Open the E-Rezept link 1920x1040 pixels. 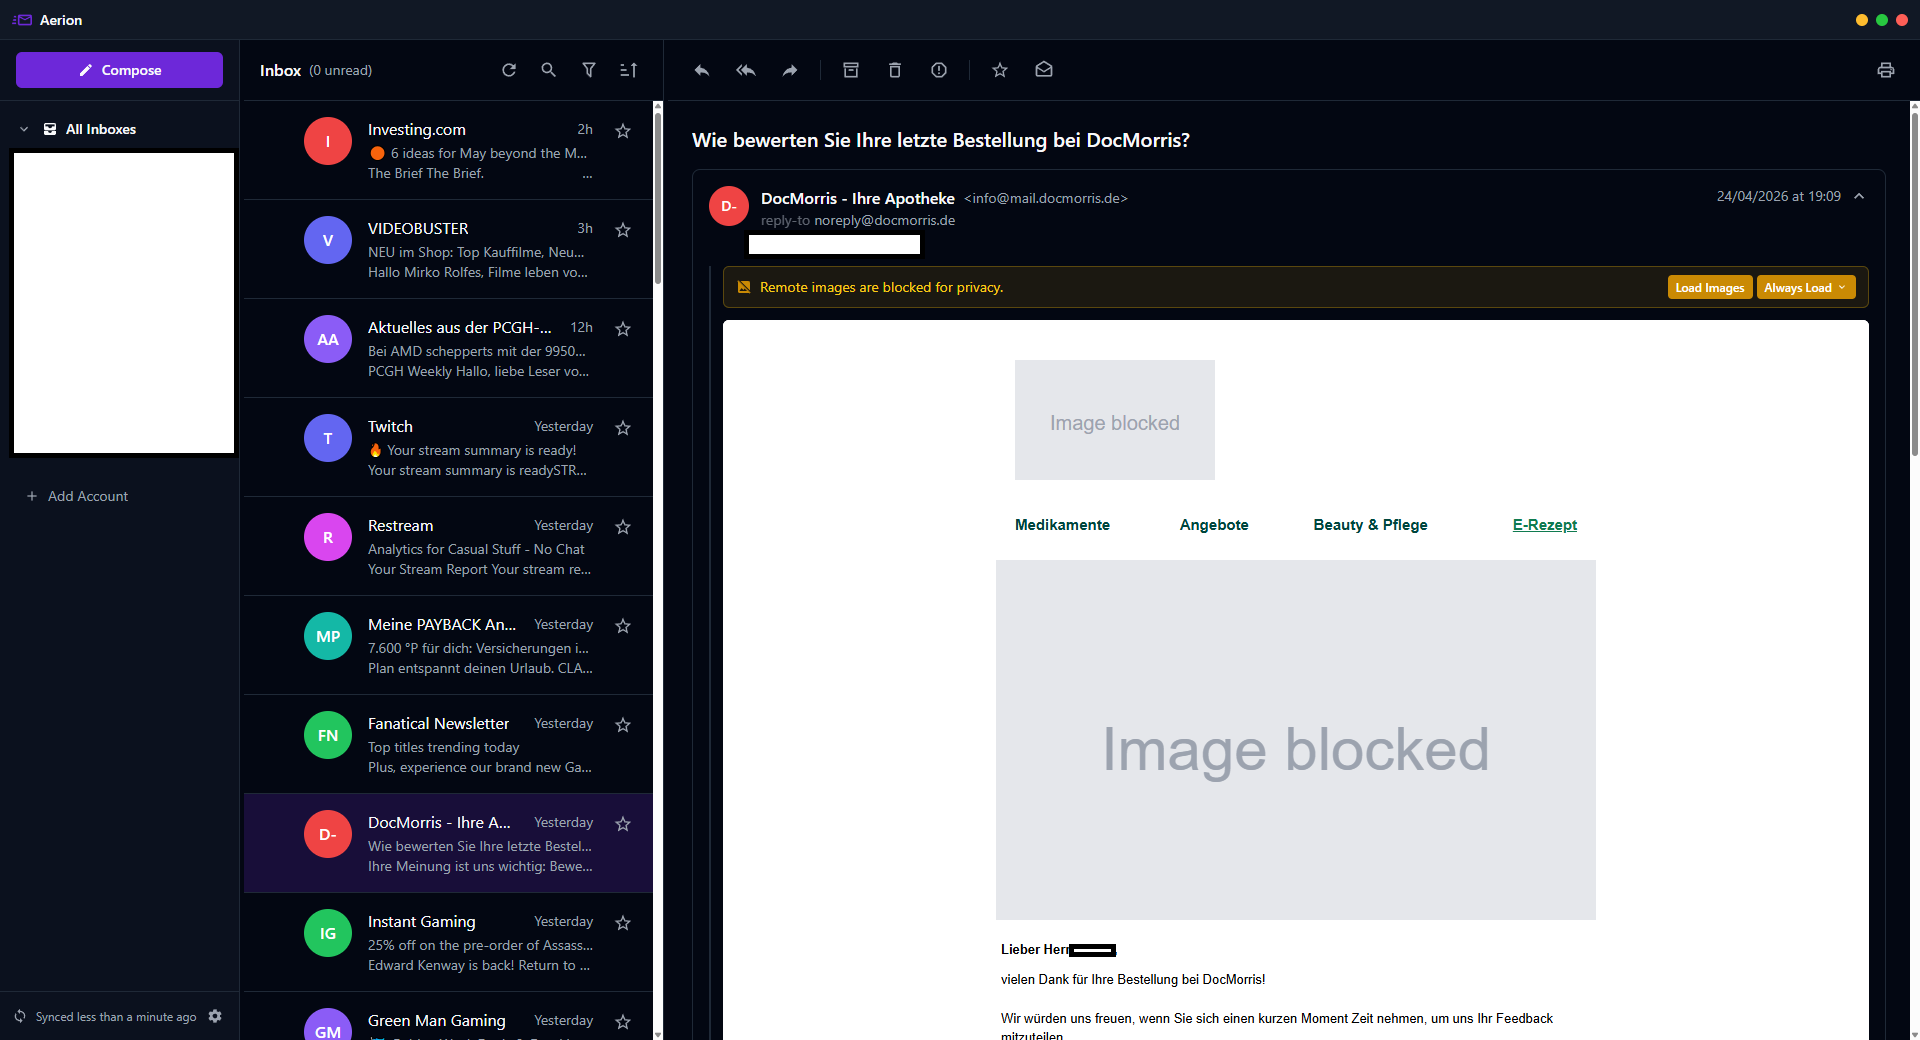pos(1544,525)
